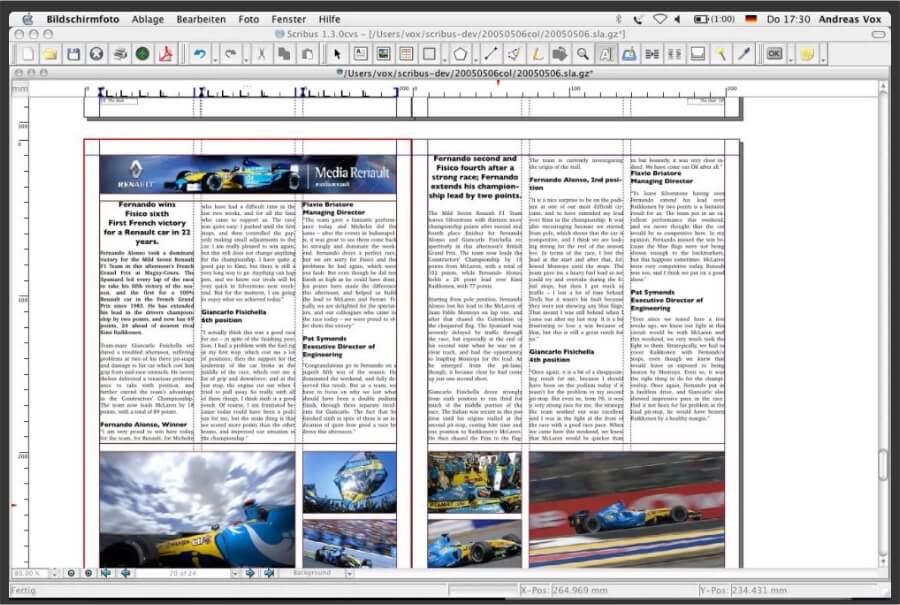Select the Insert Line tool
Screen dimensions: 900x605
pos(491,55)
